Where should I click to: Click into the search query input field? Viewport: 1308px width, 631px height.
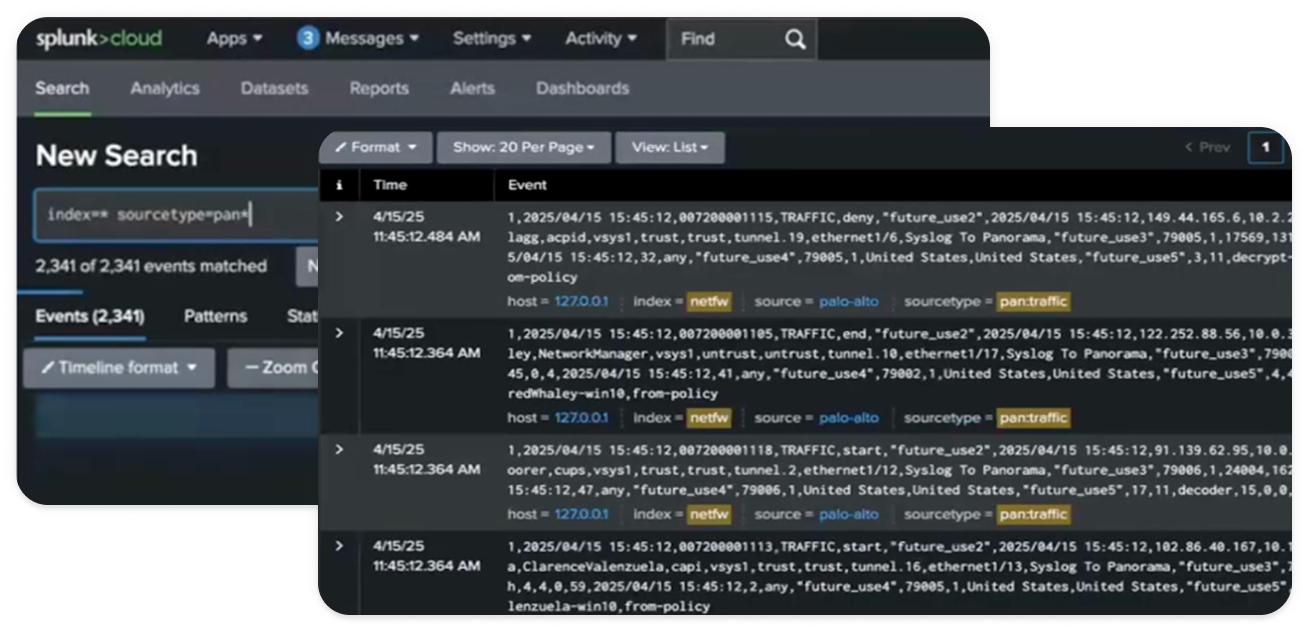tap(170, 215)
